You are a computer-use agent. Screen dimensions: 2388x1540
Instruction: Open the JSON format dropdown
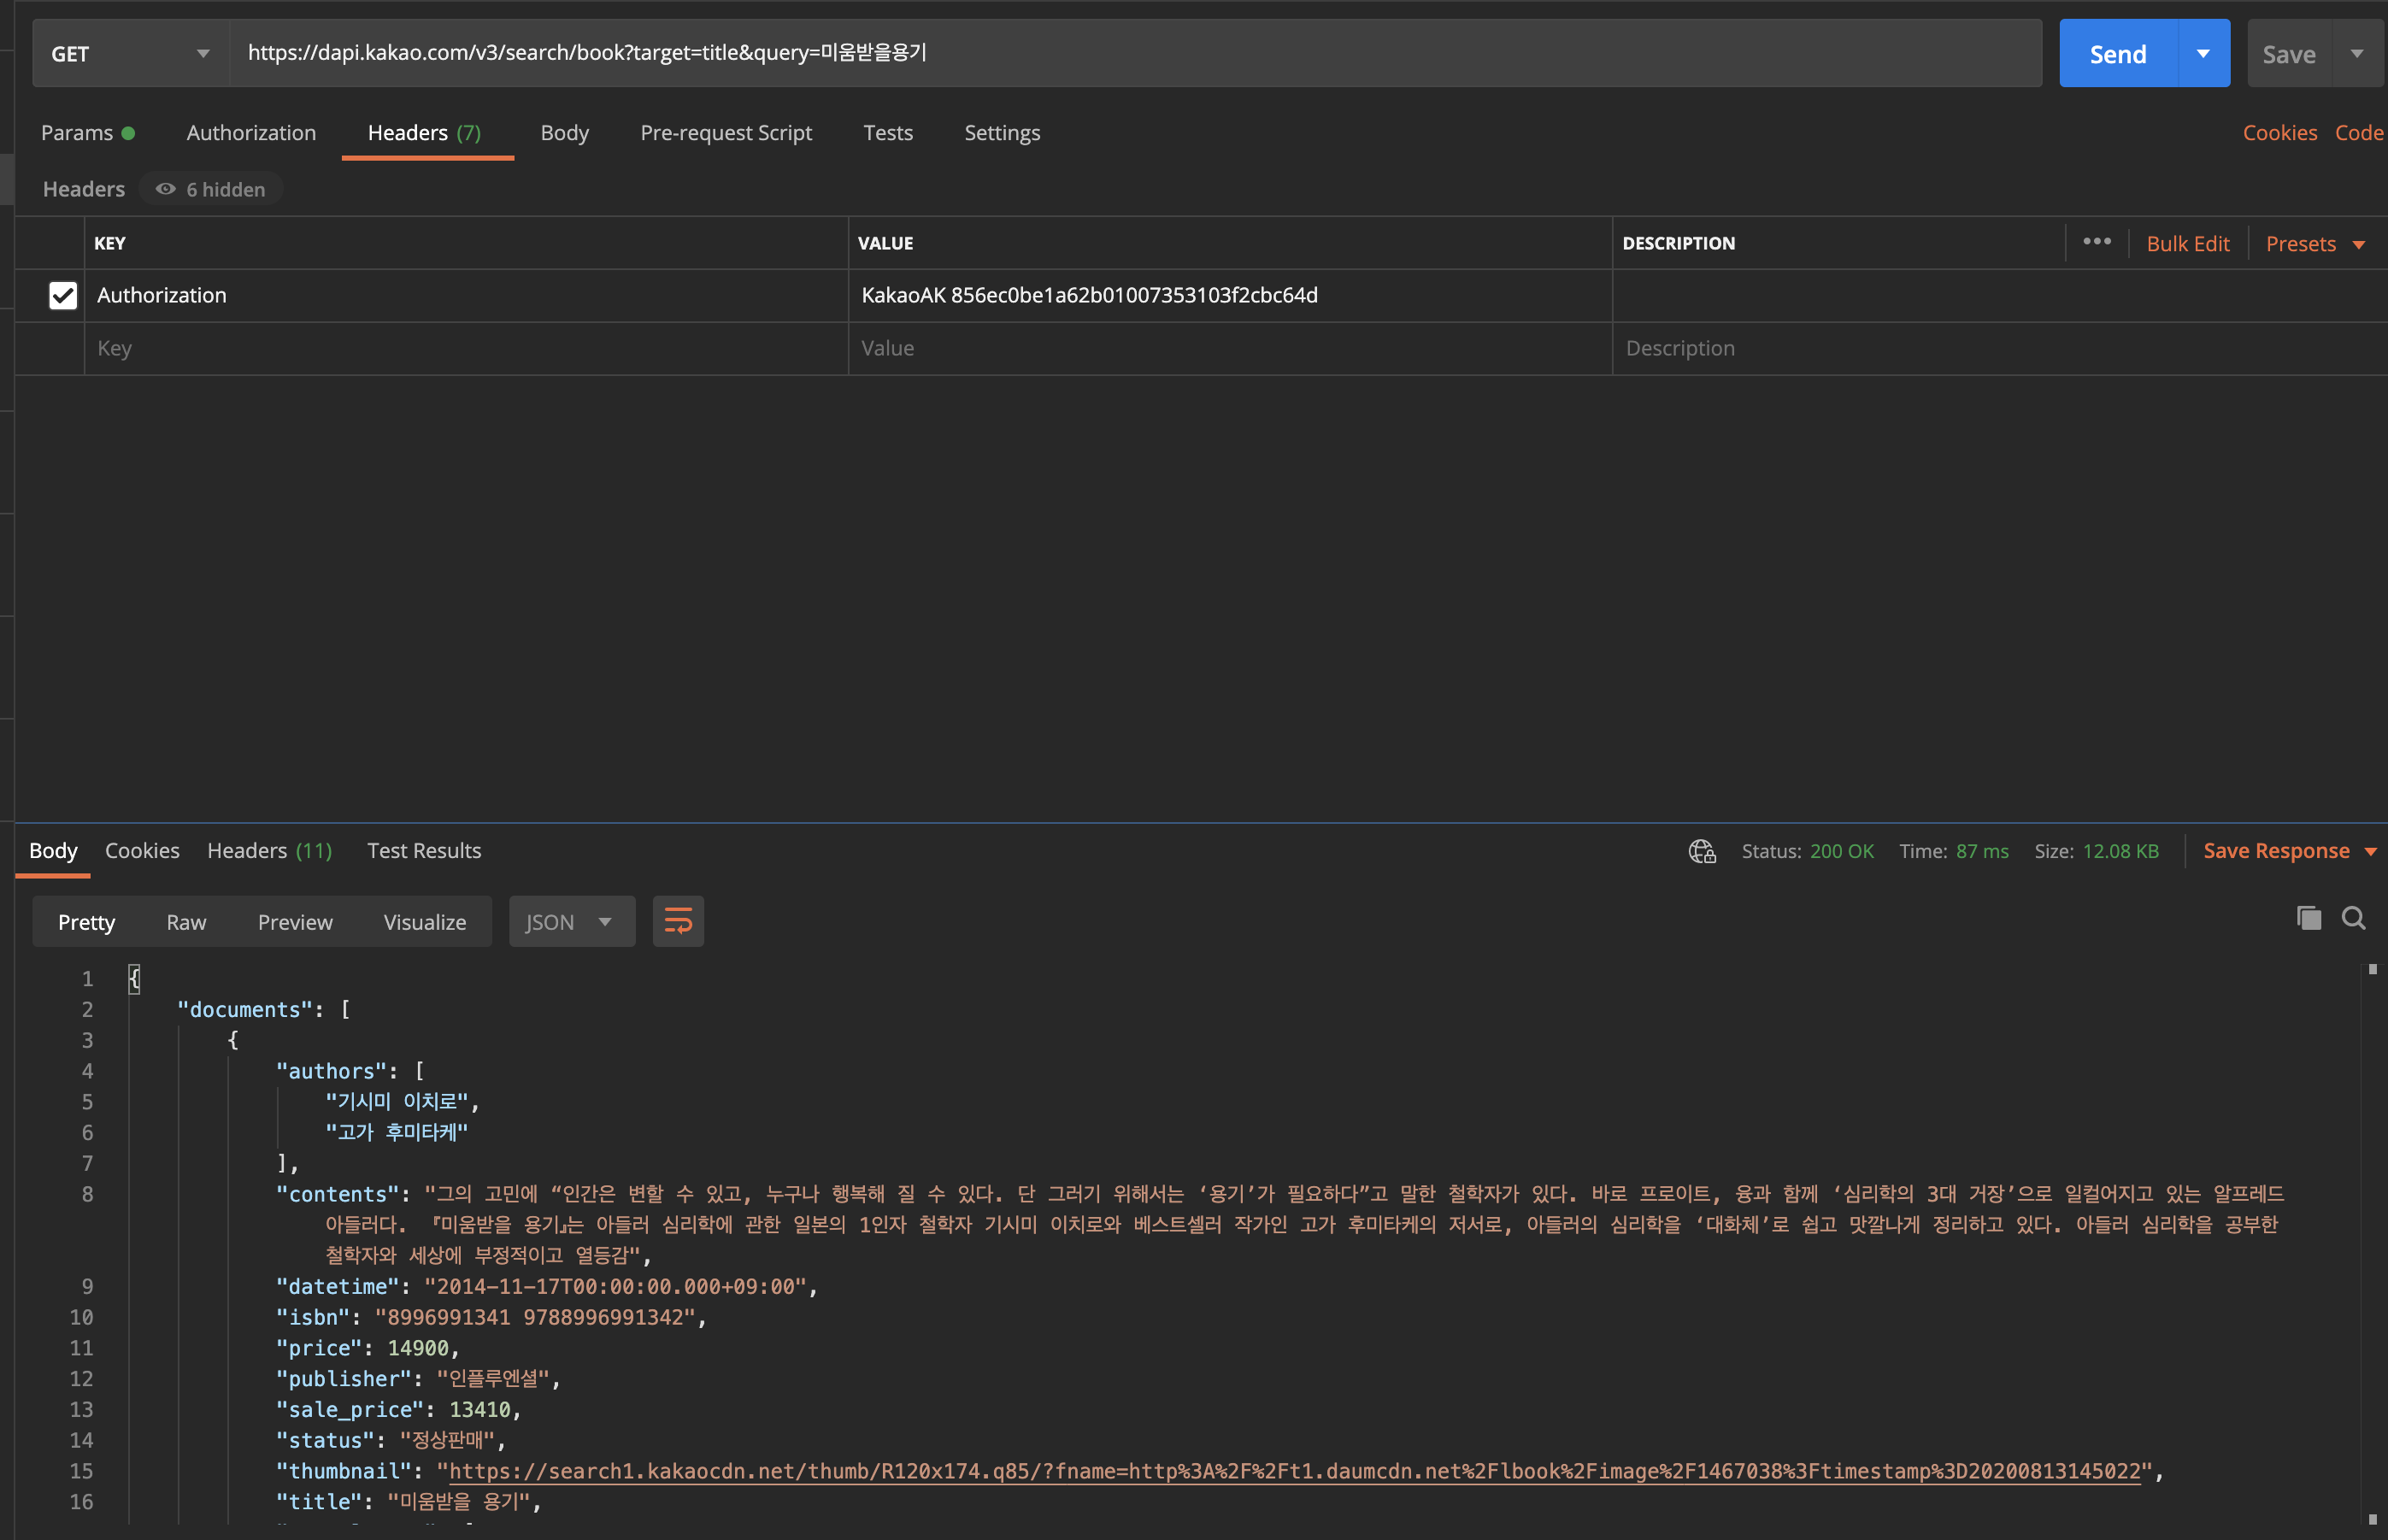tap(570, 921)
